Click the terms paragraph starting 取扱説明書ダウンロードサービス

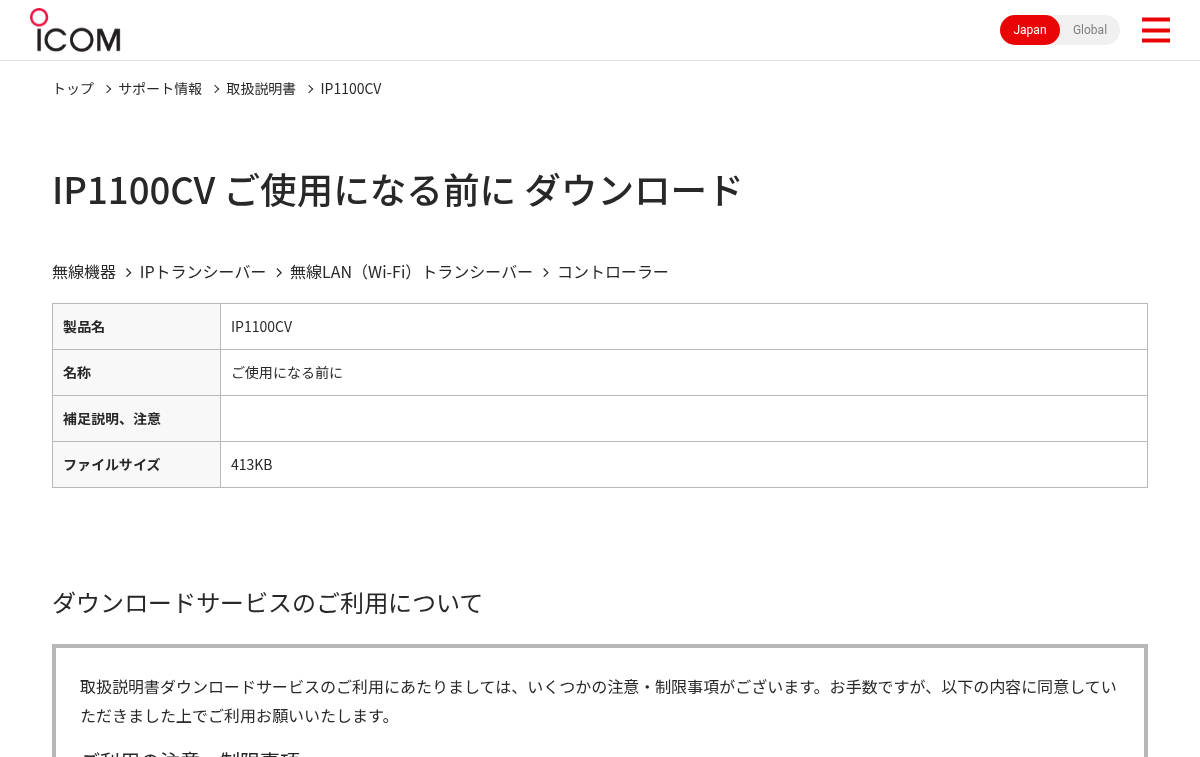coord(598,701)
